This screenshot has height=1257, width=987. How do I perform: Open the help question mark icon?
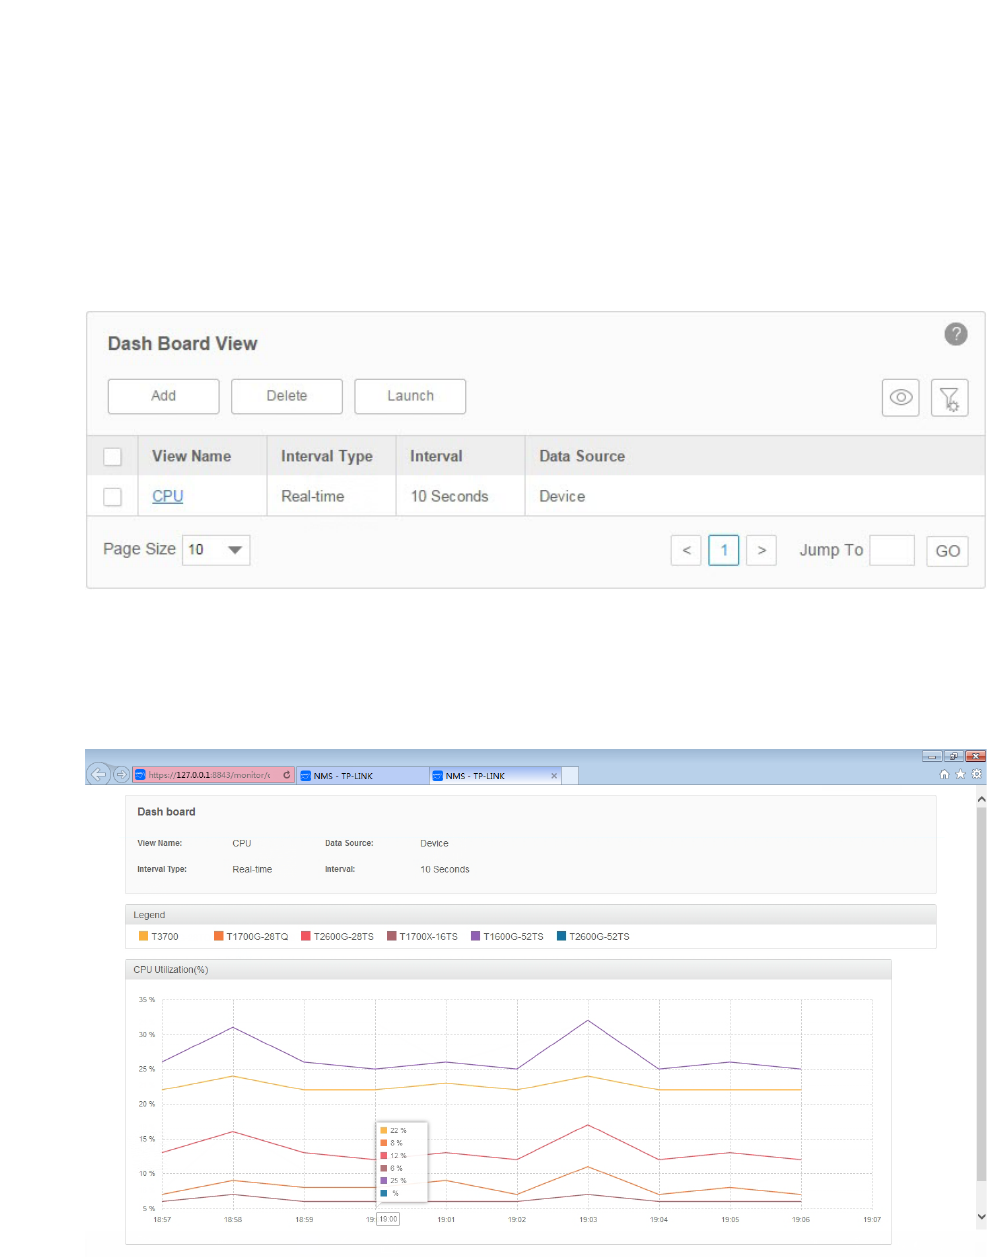tap(955, 334)
